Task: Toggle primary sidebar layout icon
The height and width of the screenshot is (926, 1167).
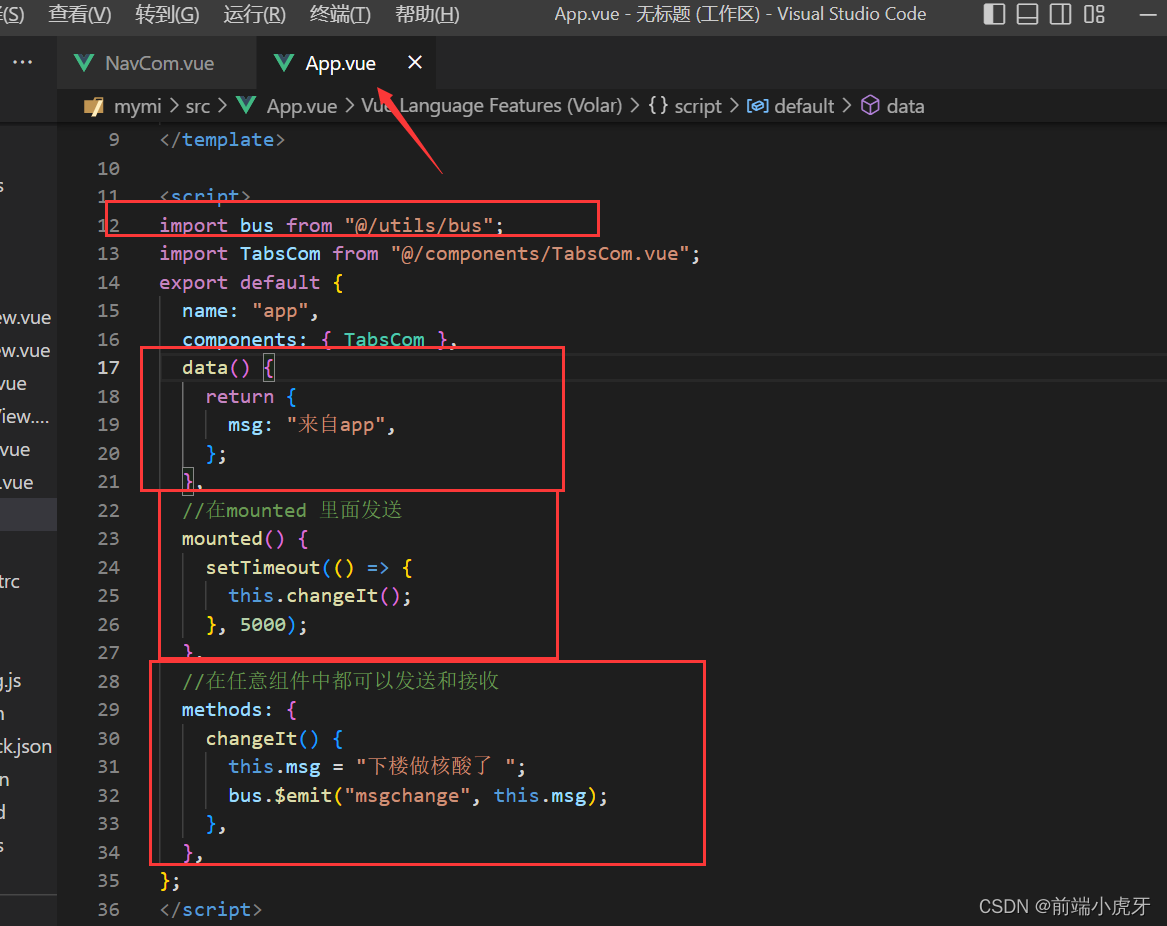Action: pos(994,14)
